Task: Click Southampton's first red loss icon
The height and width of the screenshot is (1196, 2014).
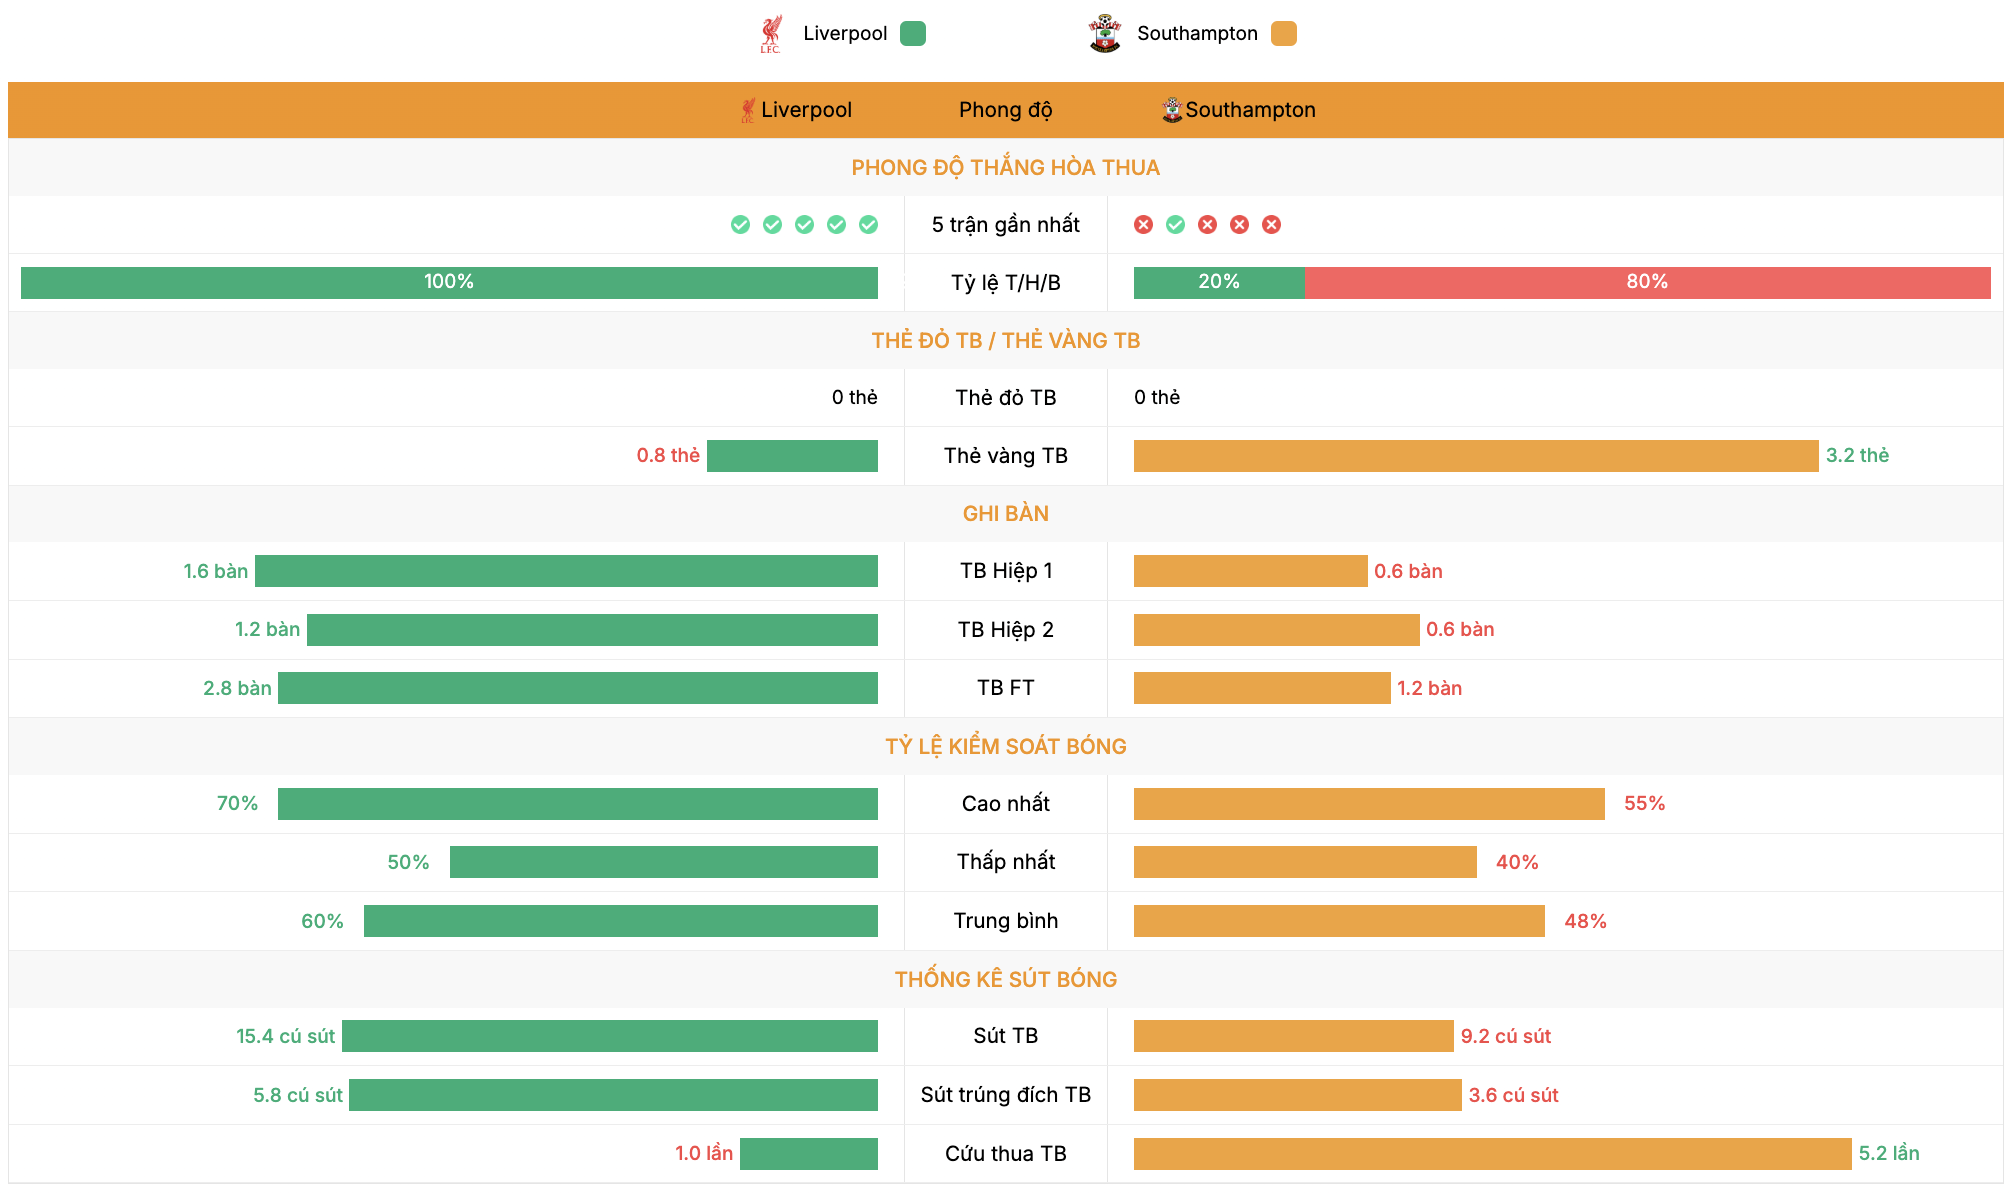Action: pyautogui.click(x=1144, y=225)
